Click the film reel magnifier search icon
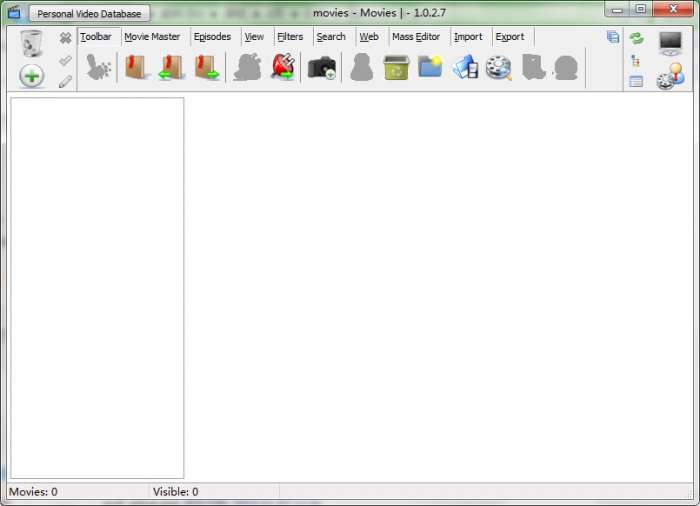 (498, 68)
